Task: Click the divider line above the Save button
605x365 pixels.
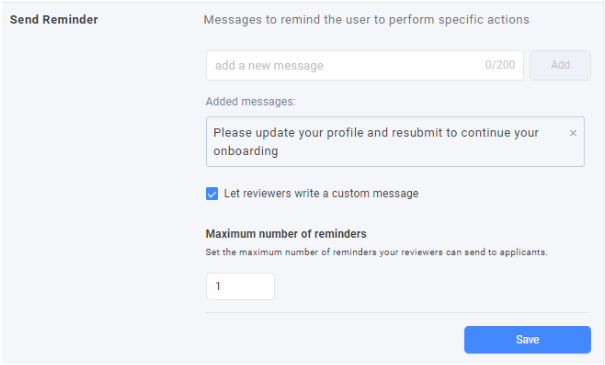Action: 398,313
